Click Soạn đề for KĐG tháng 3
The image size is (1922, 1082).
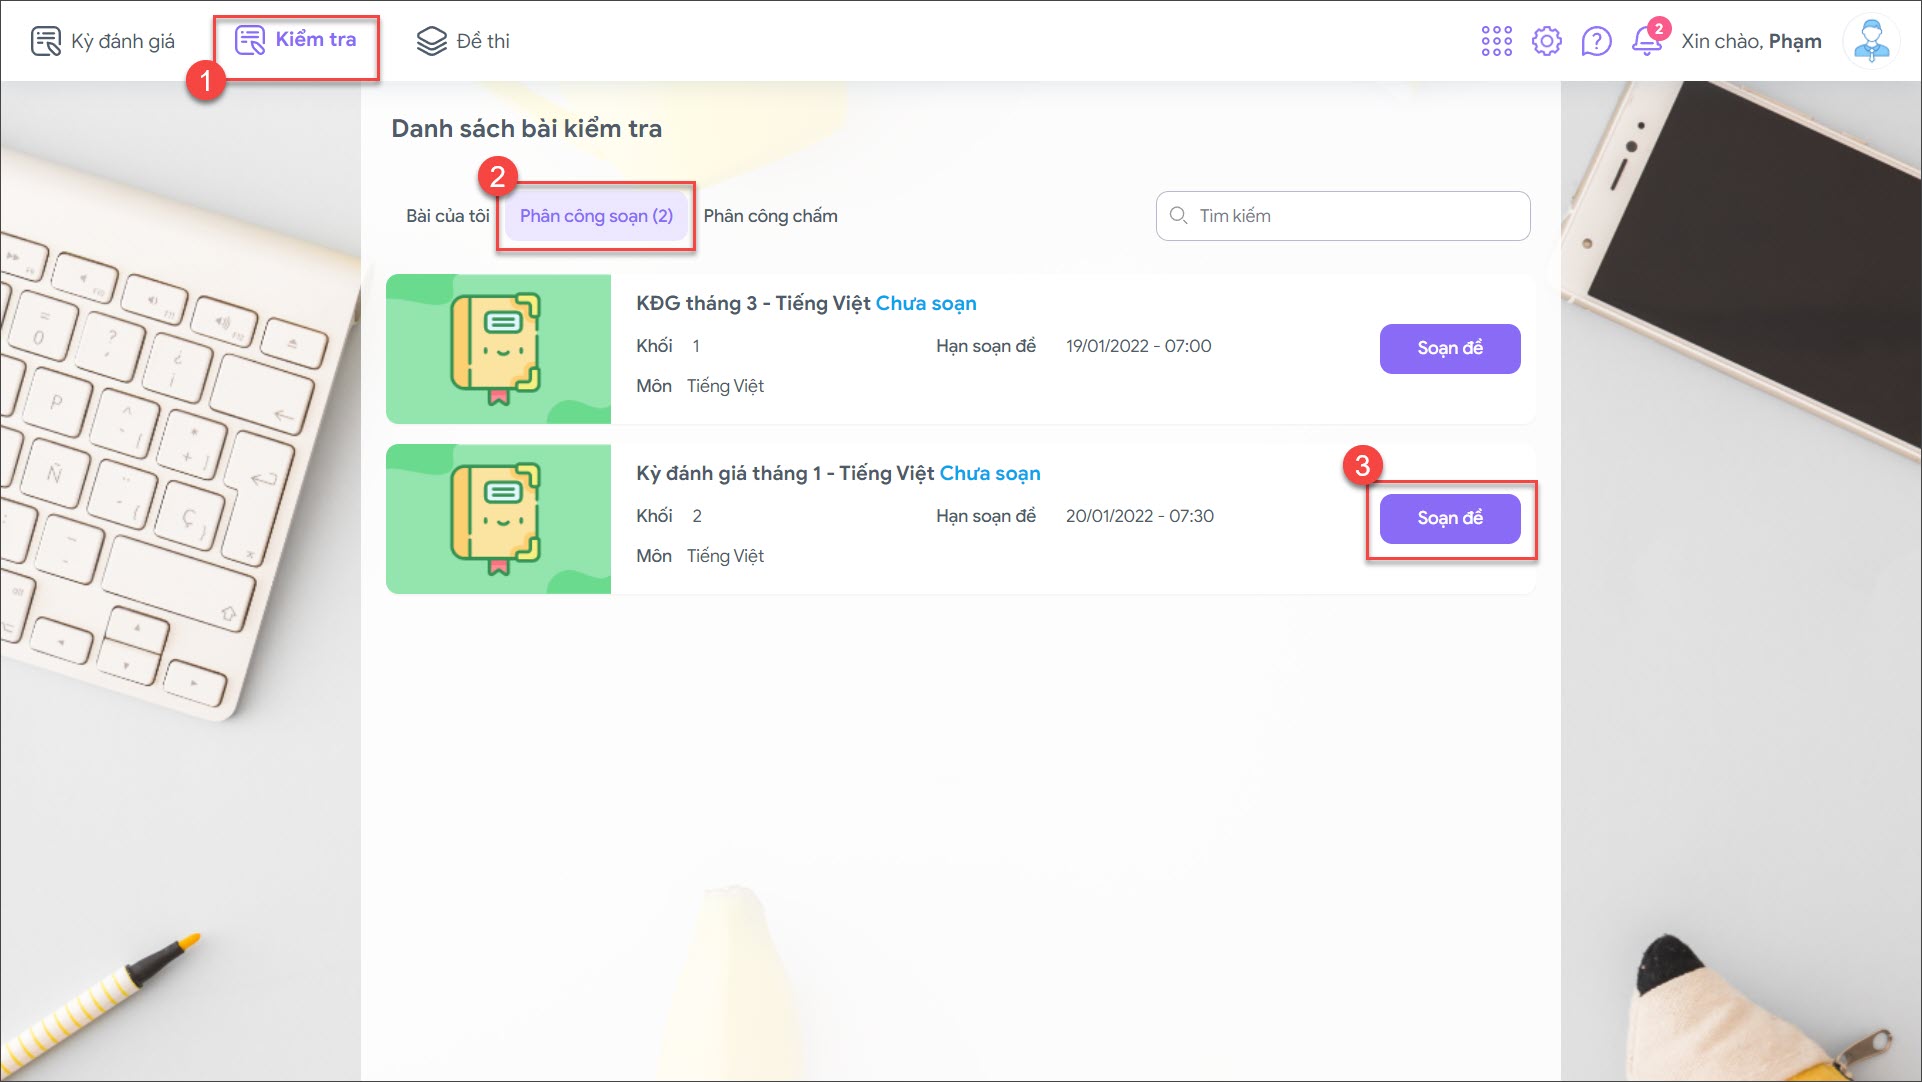[x=1449, y=348]
